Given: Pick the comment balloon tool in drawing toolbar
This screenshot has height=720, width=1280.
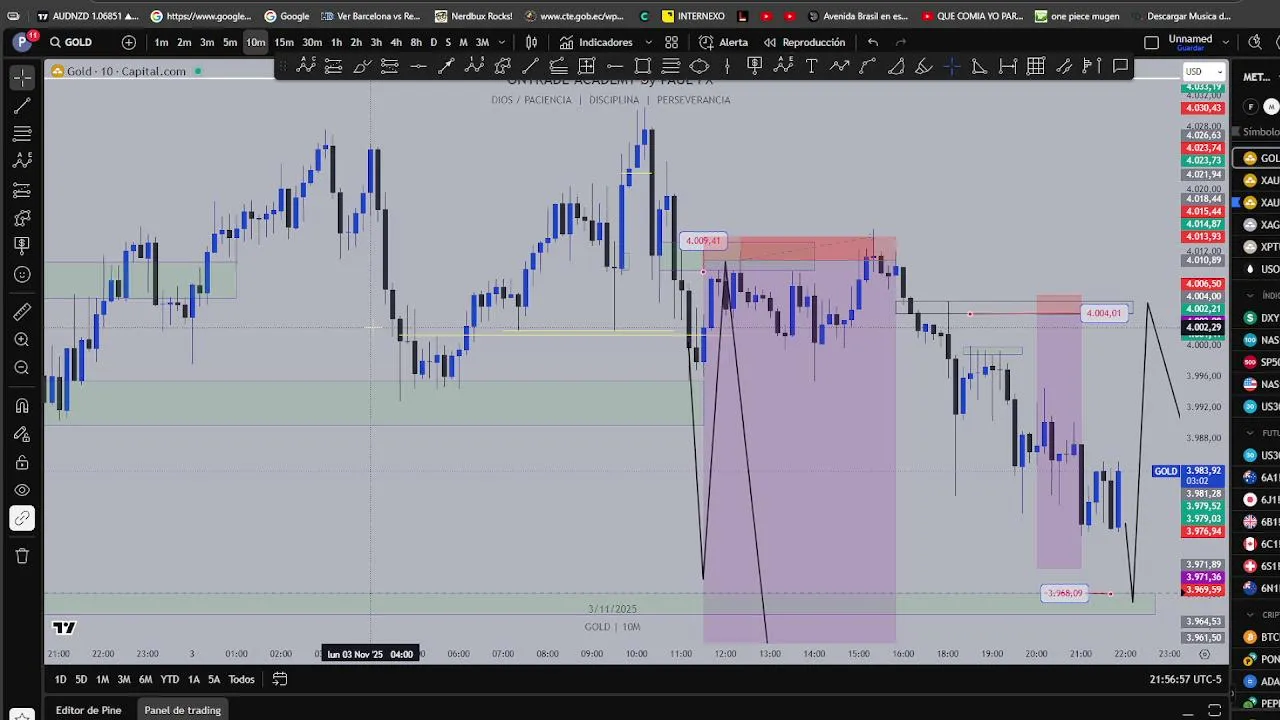Looking at the screenshot, I should [1120, 66].
